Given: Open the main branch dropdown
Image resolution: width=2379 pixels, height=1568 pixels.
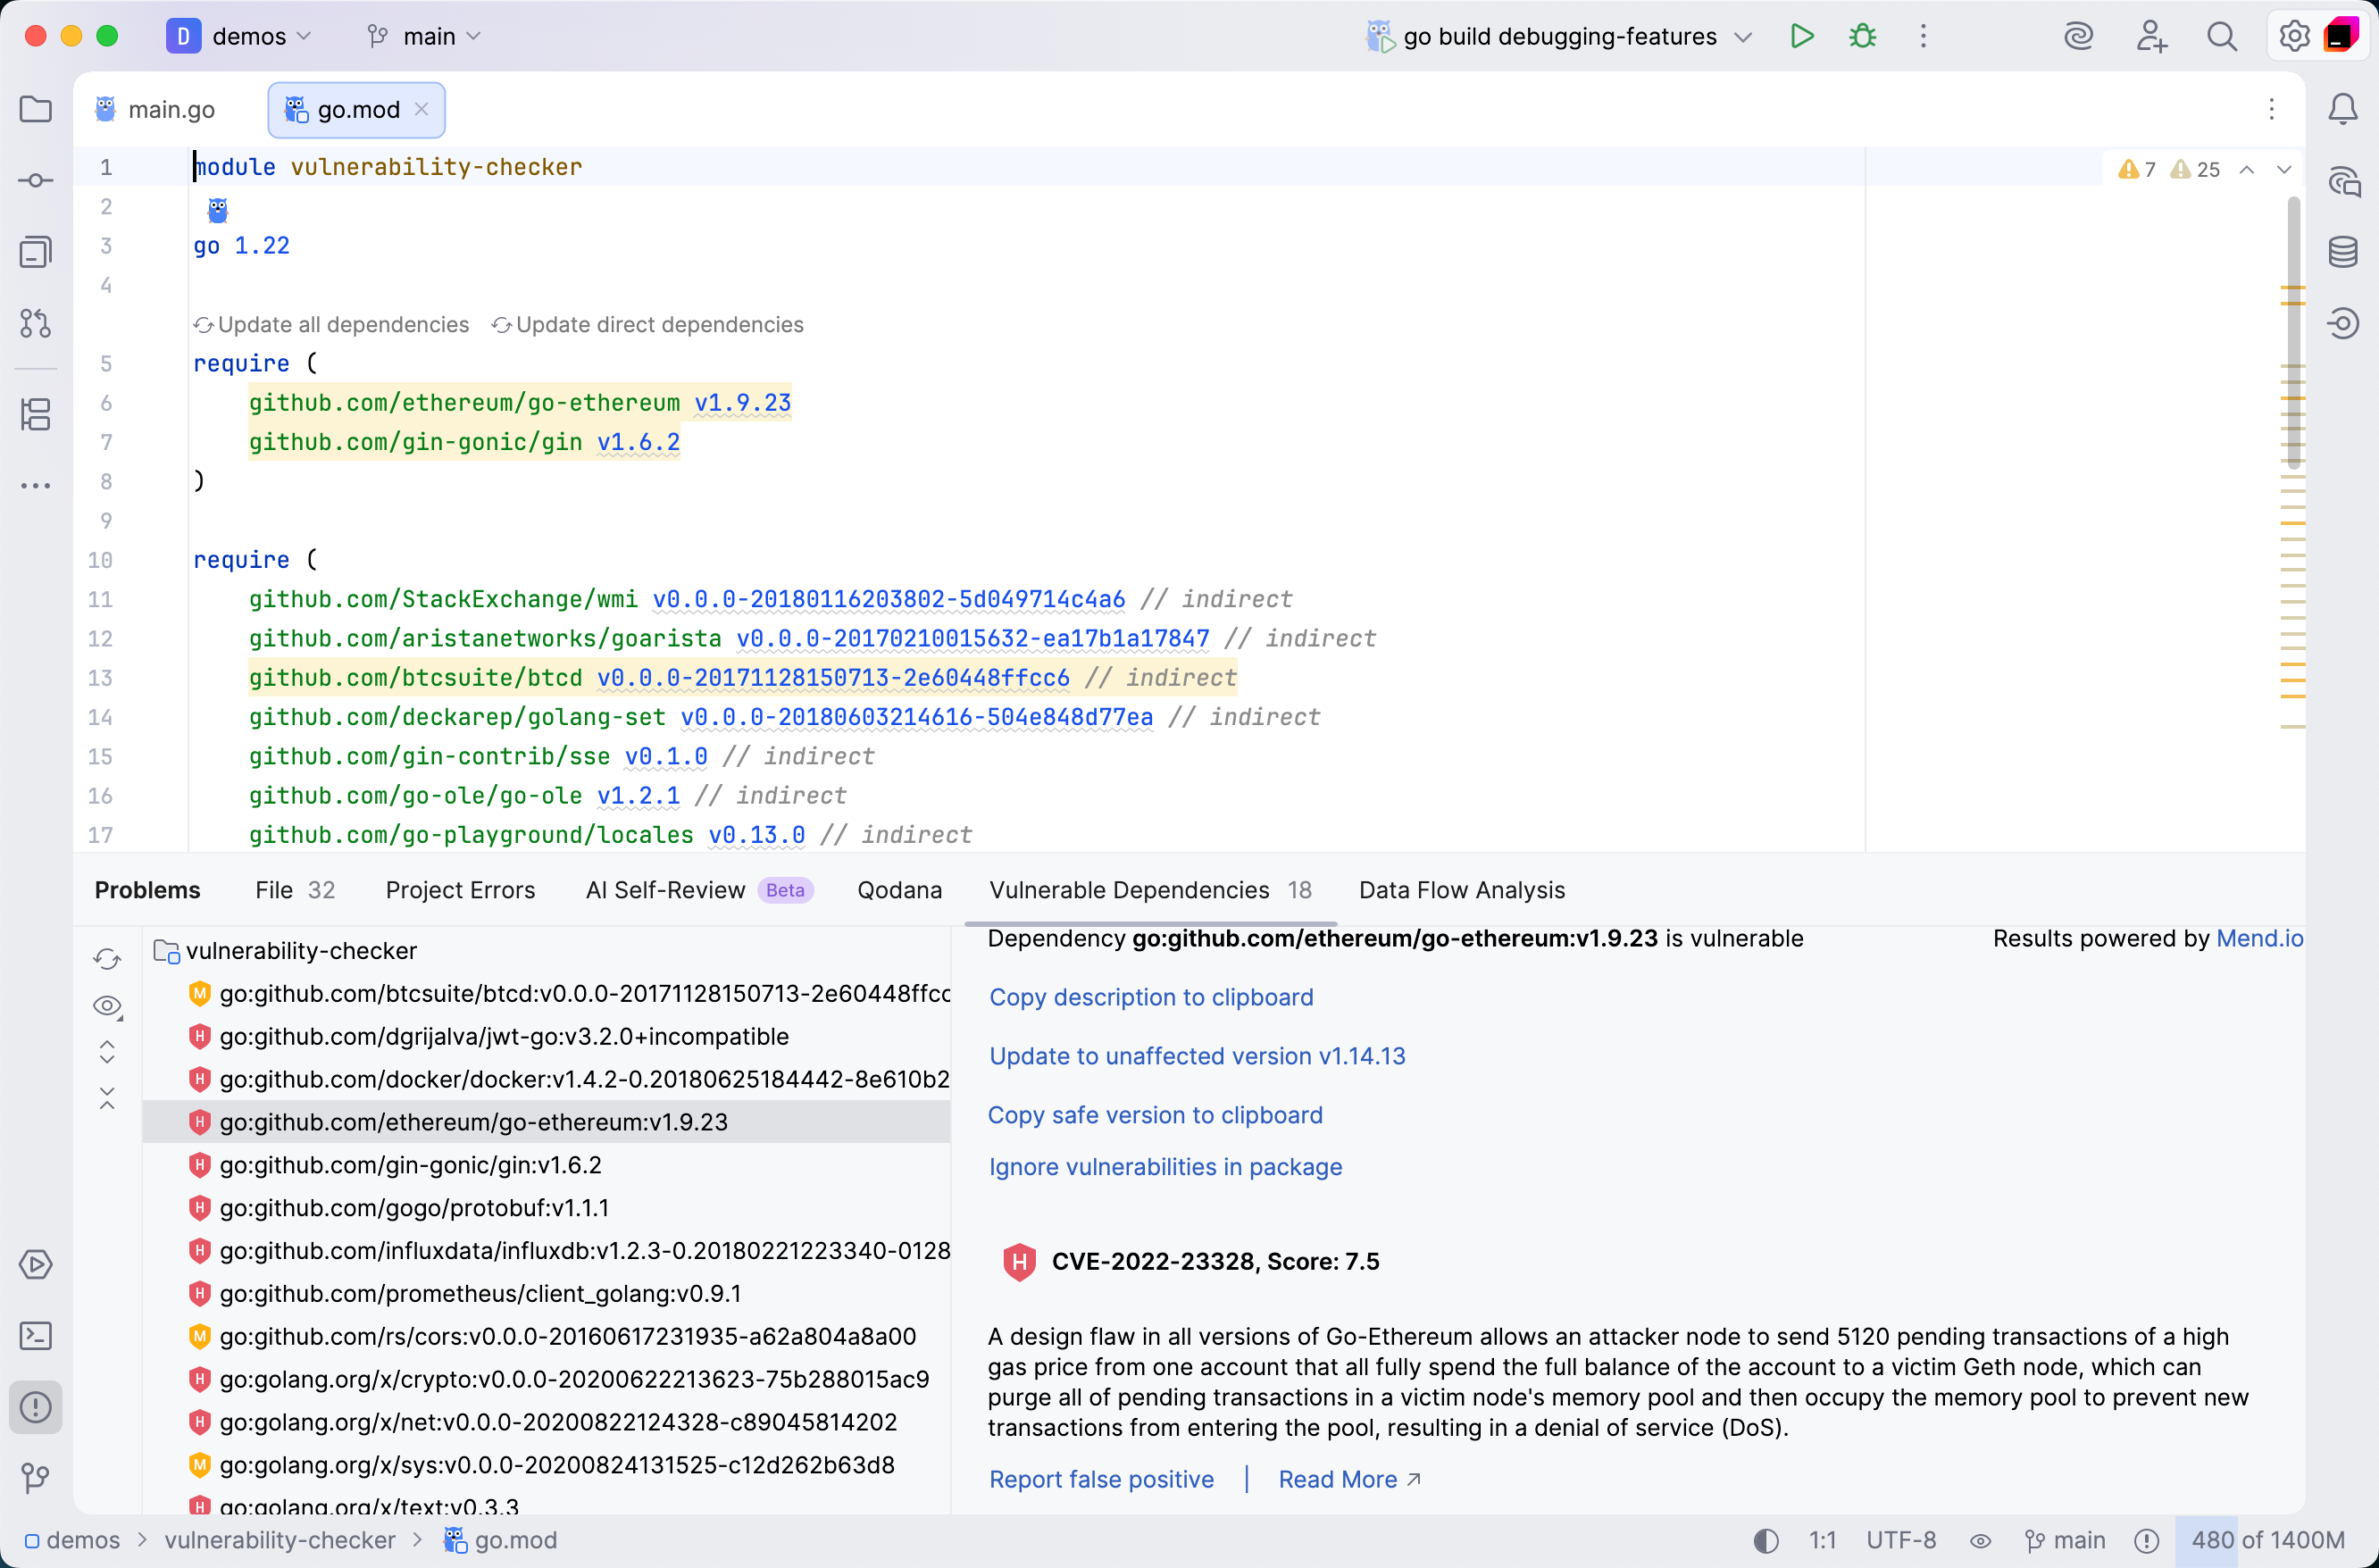Looking at the screenshot, I should [x=424, y=36].
